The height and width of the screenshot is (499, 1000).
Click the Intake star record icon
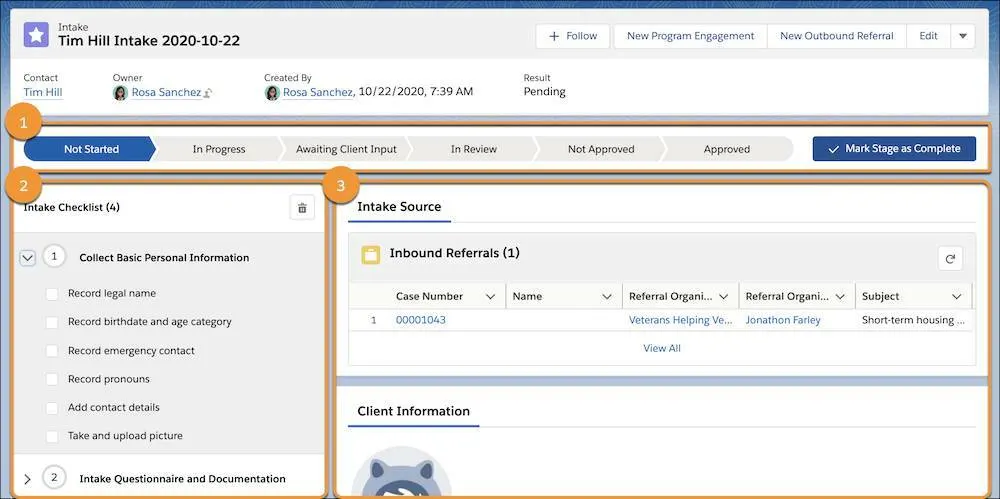point(36,35)
